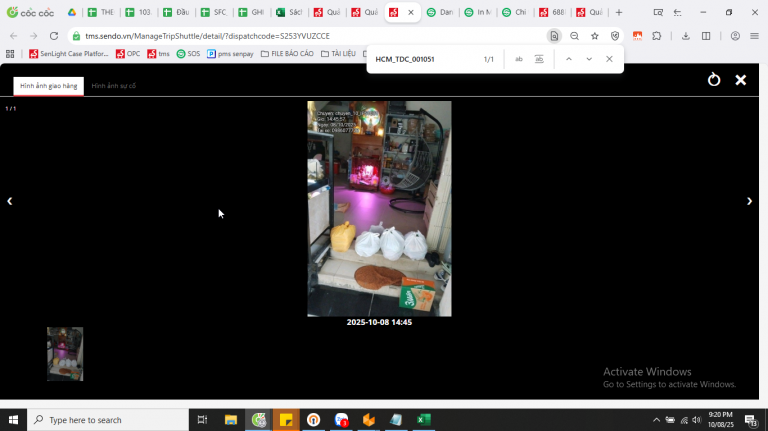Switch to the 'Dan' browser tab
This screenshot has height=431, width=768.
pos(440,12)
